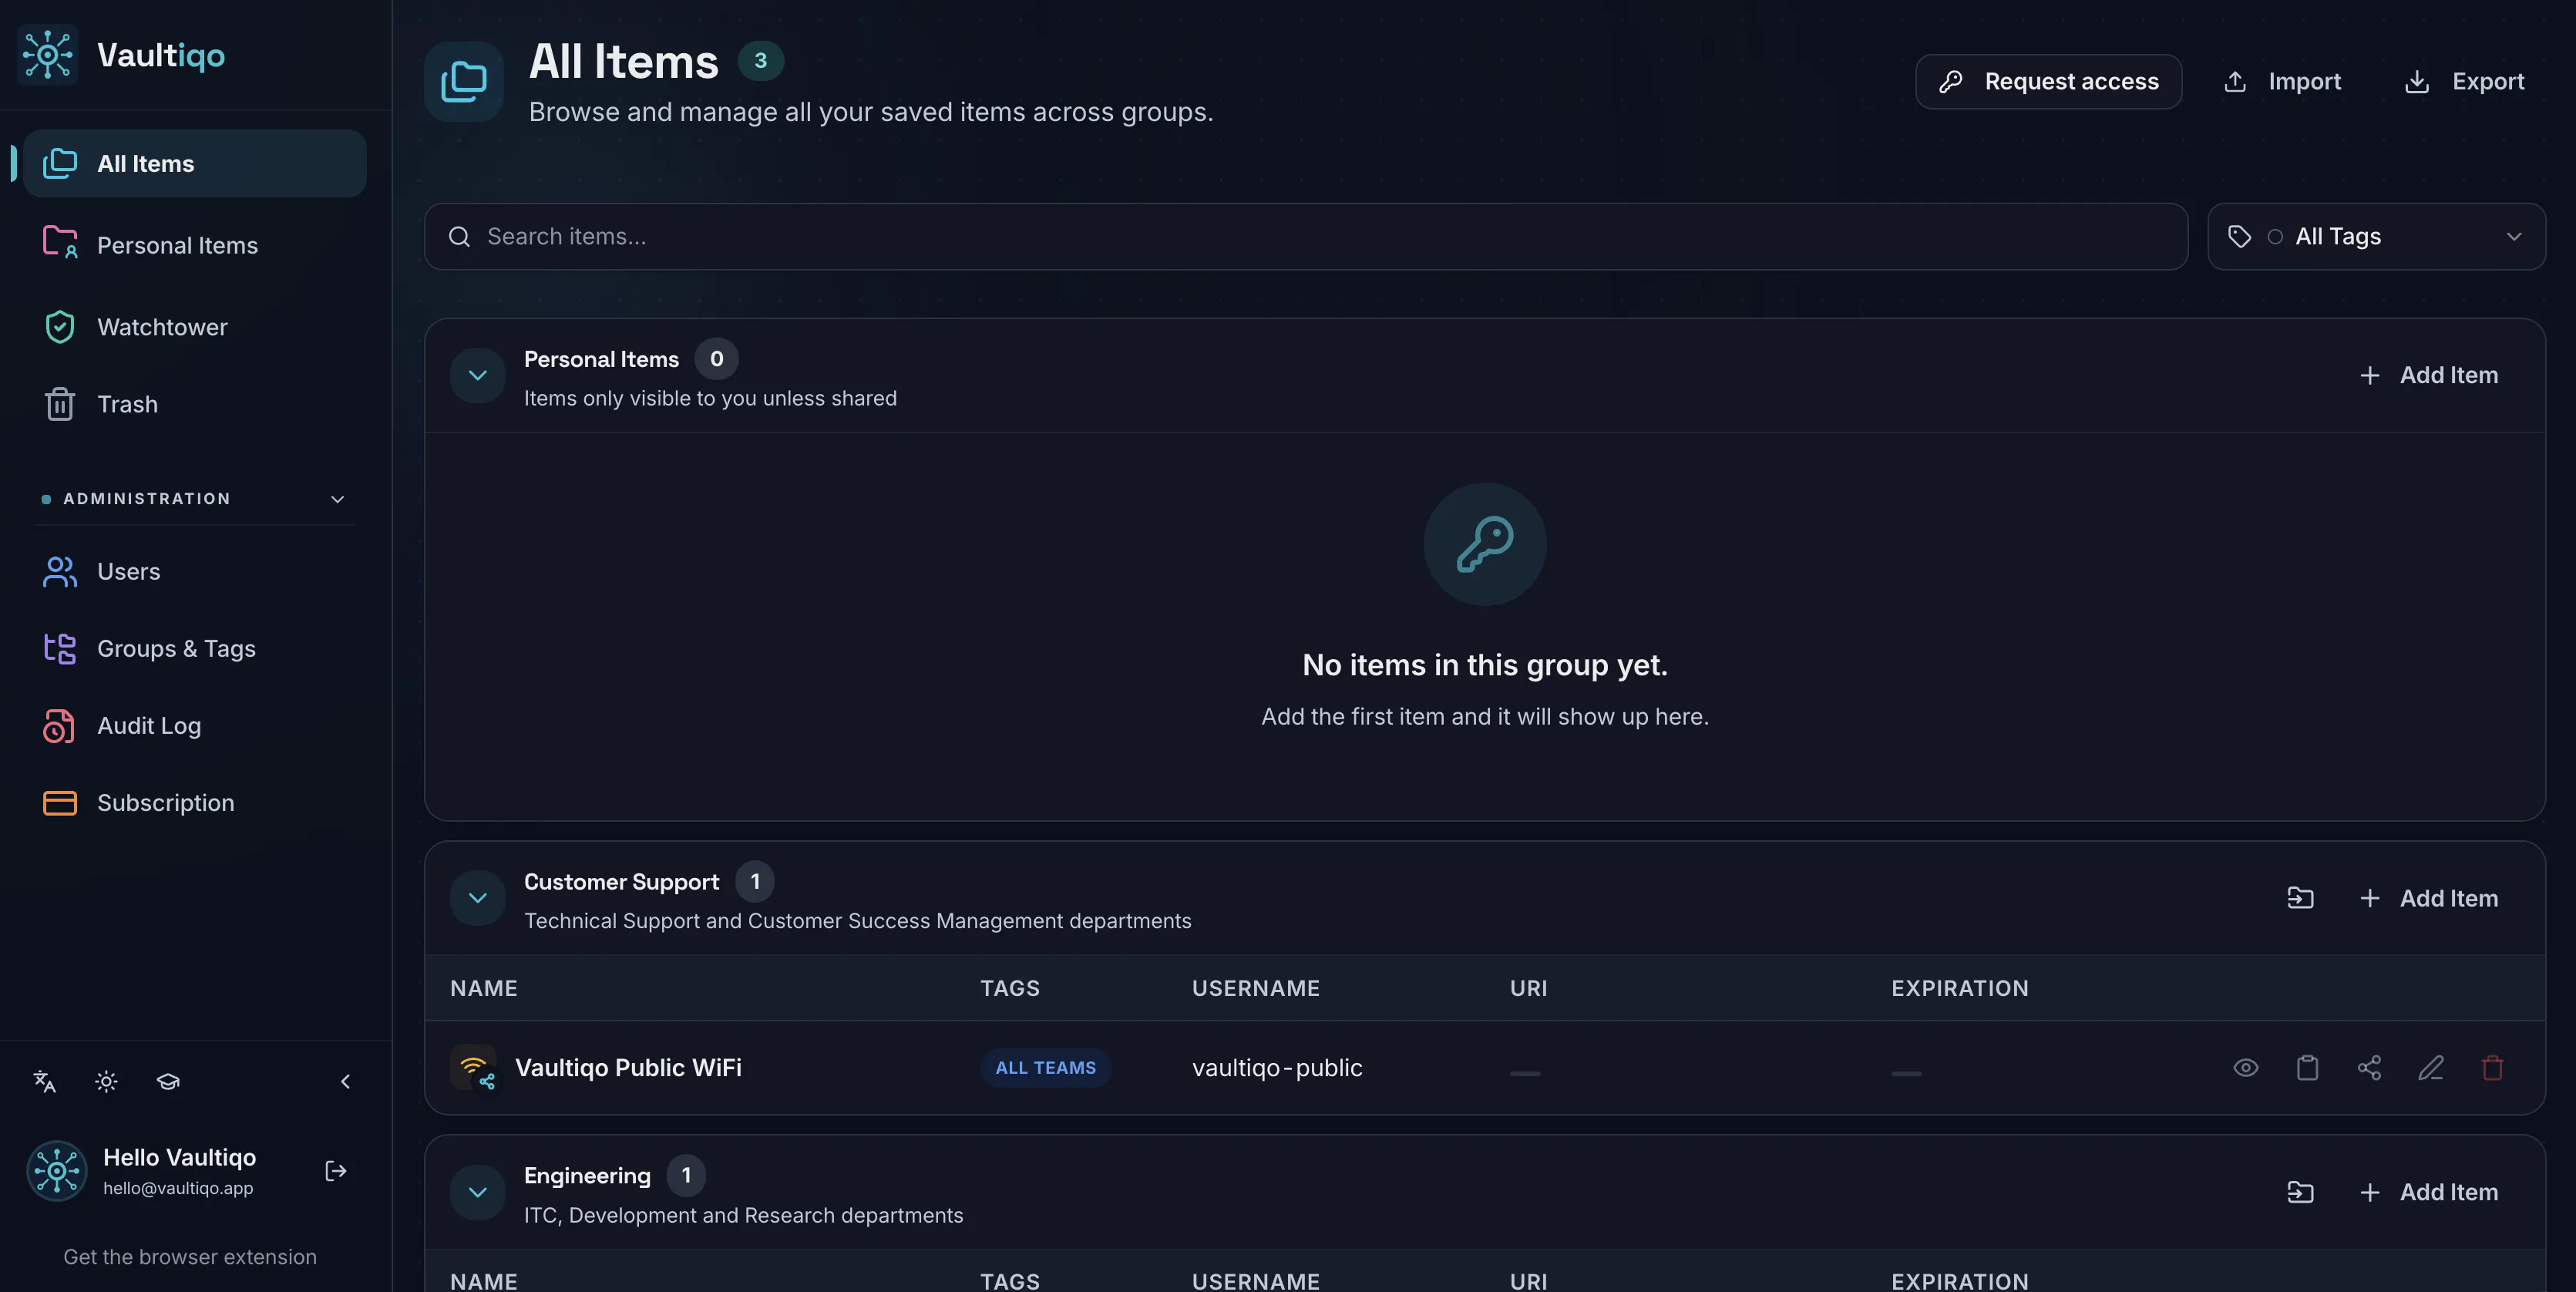Open Groups & Tags page
The width and height of the screenshot is (2576, 1292).
coord(195,648)
